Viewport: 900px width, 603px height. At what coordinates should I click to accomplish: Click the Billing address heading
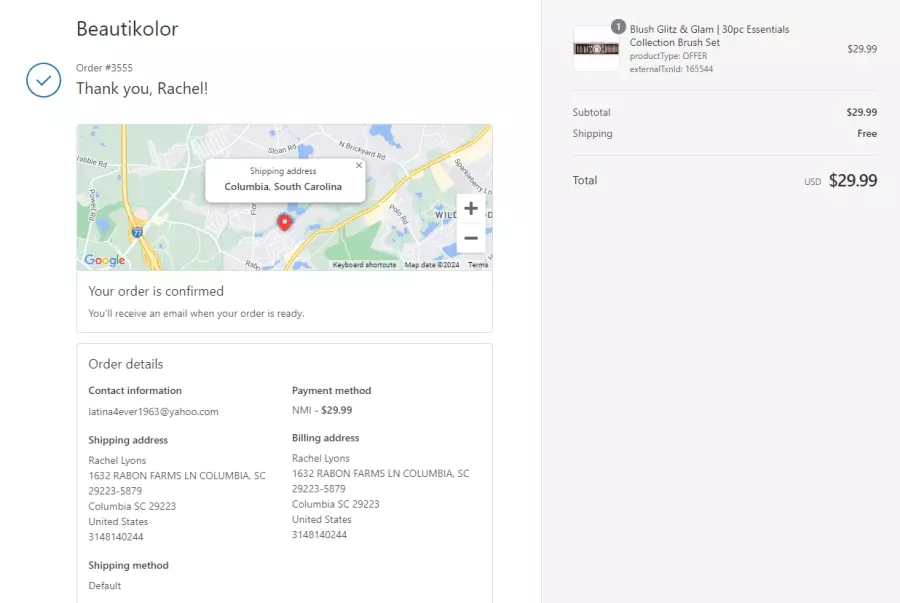325,438
